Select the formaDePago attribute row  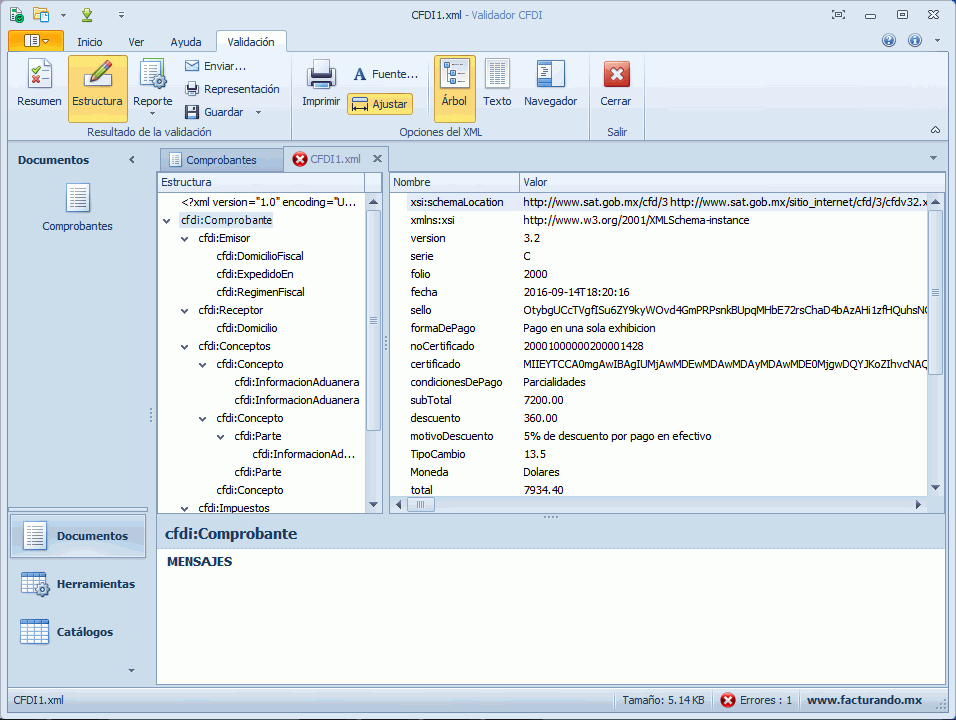click(x=658, y=328)
